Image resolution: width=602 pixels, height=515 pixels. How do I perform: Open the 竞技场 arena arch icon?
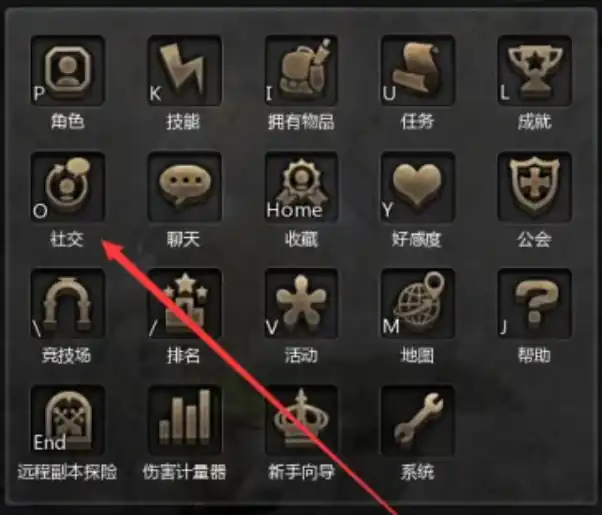68,303
